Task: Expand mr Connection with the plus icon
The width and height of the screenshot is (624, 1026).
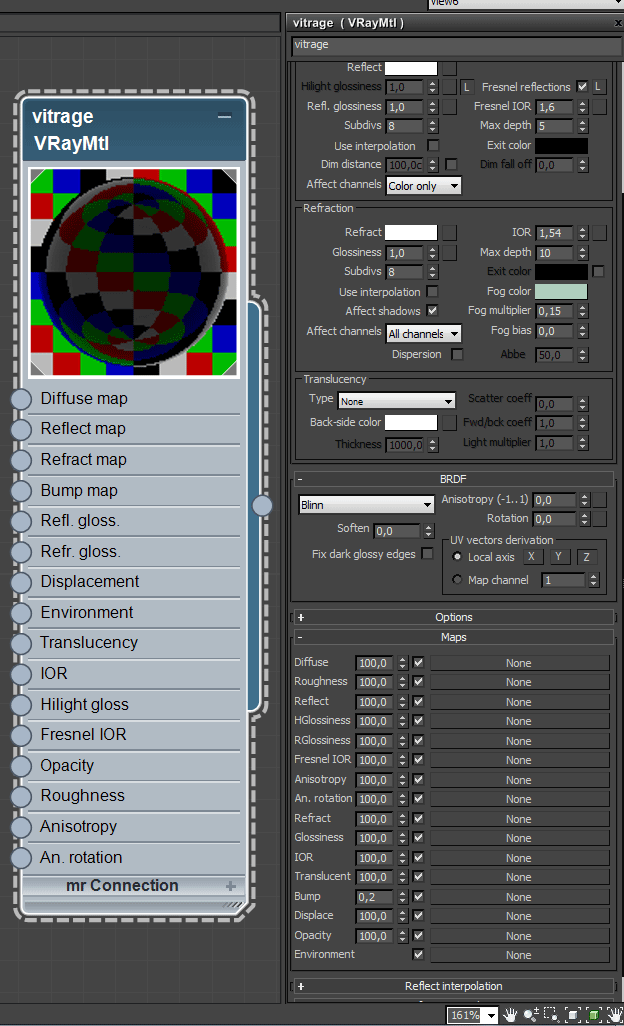Action: point(230,886)
